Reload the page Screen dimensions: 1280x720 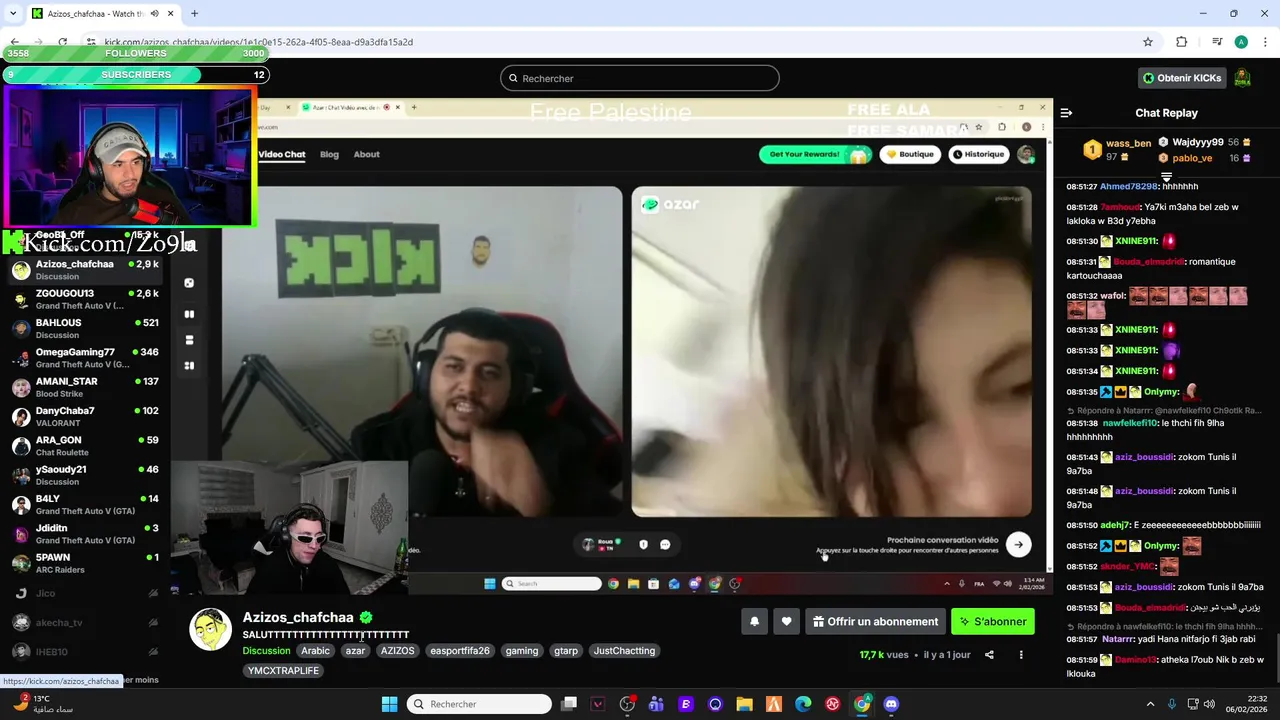[62, 42]
